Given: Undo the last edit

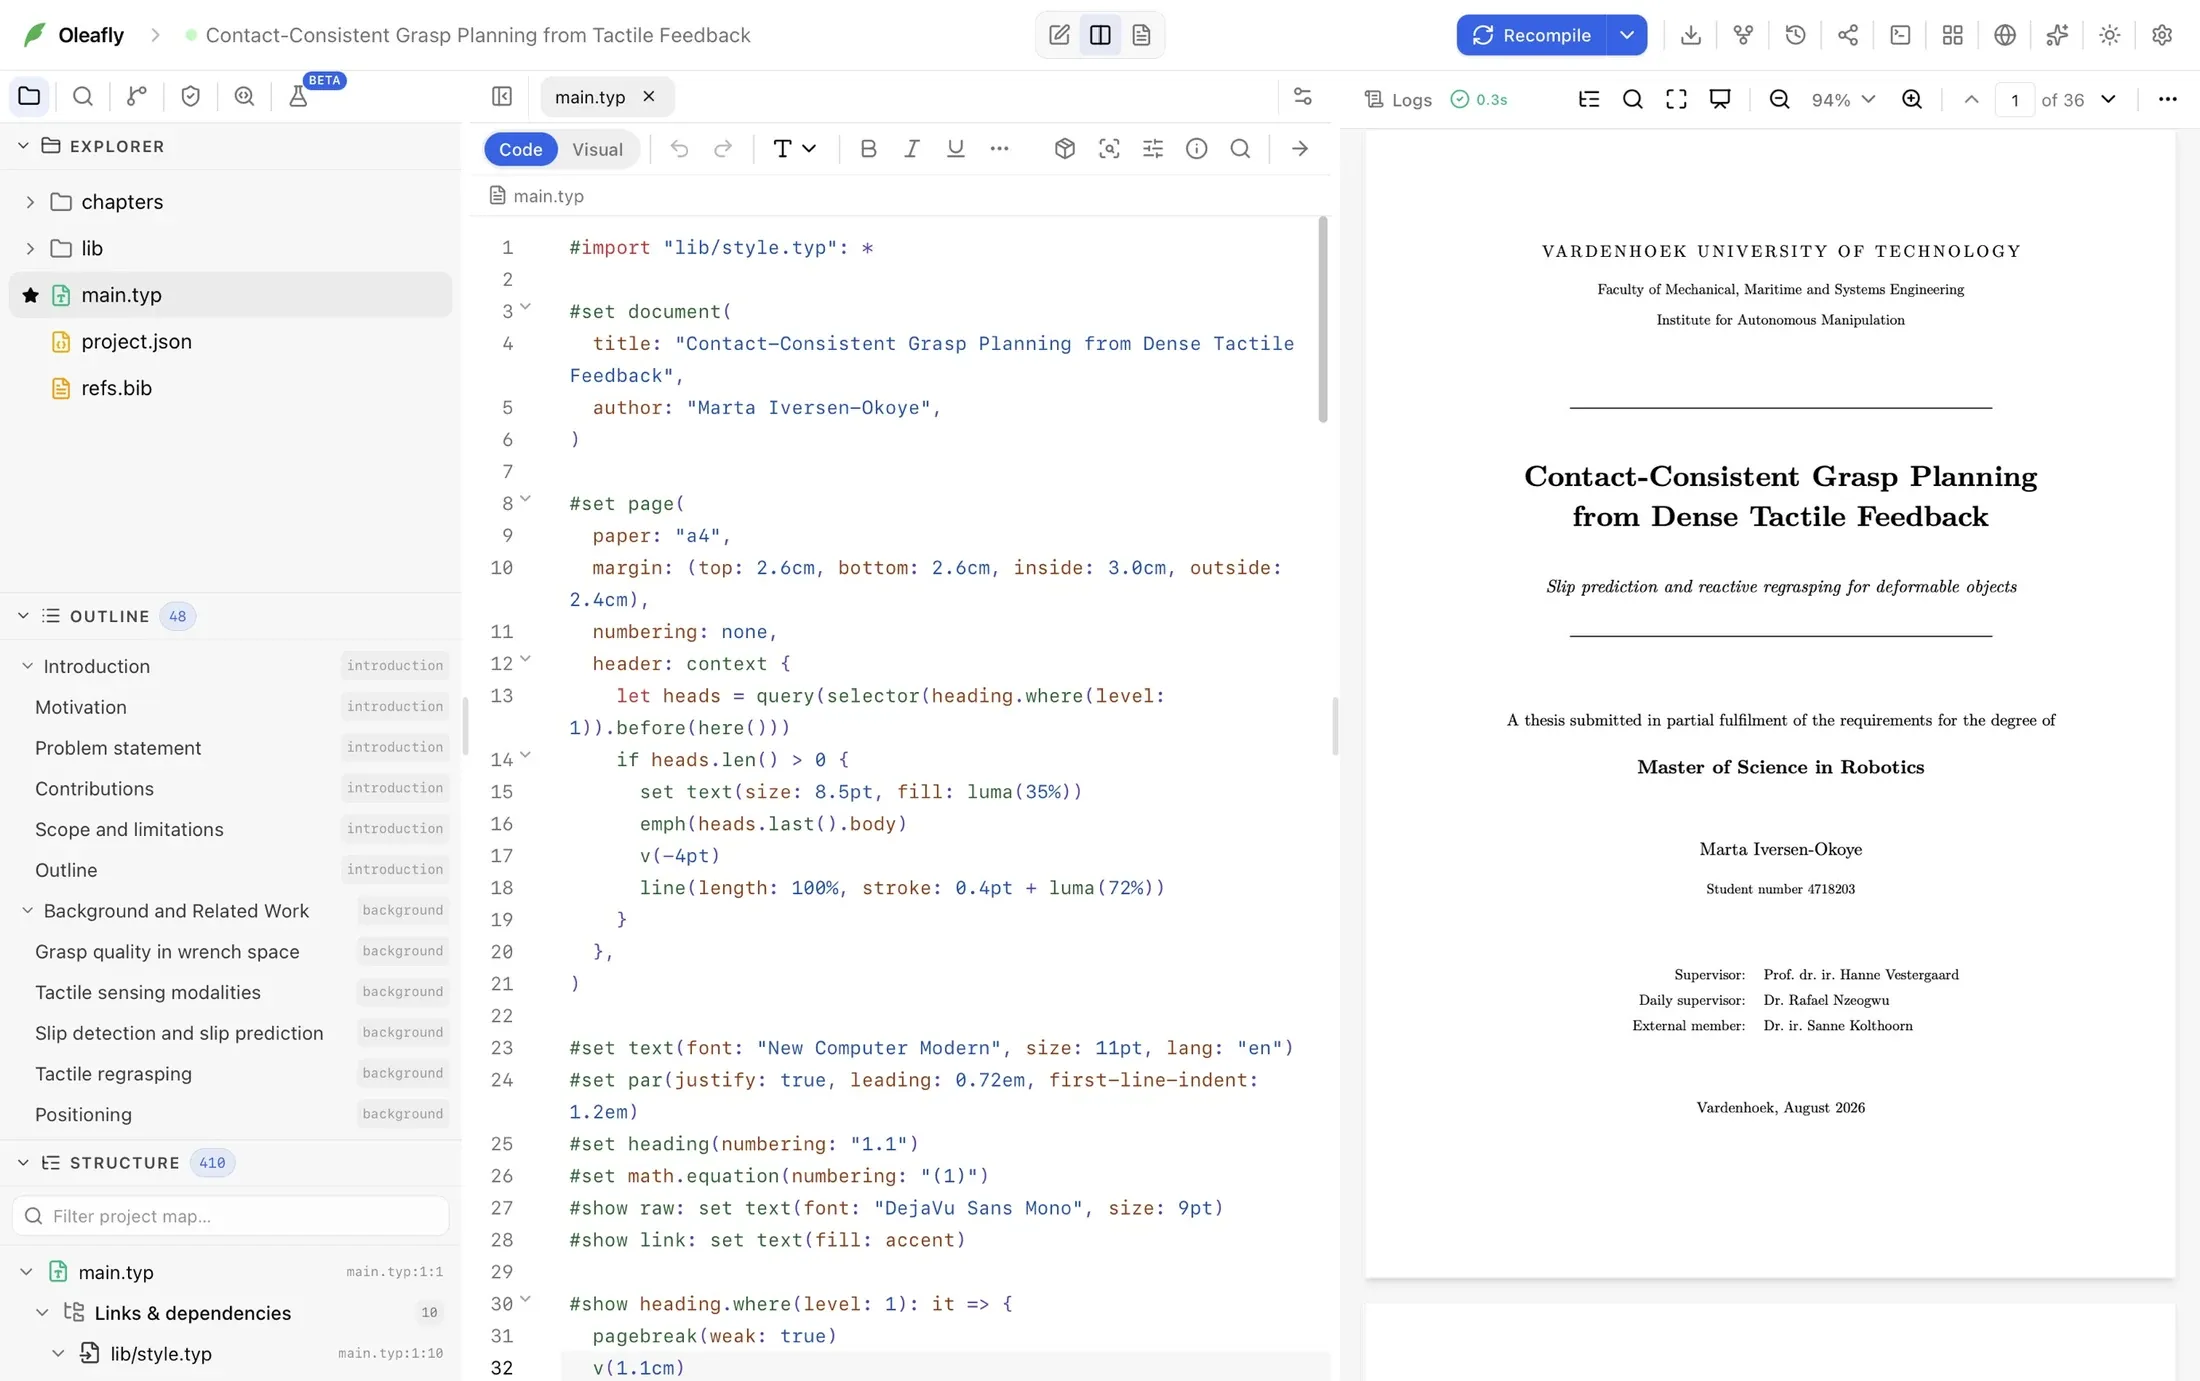Looking at the screenshot, I should [679, 149].
